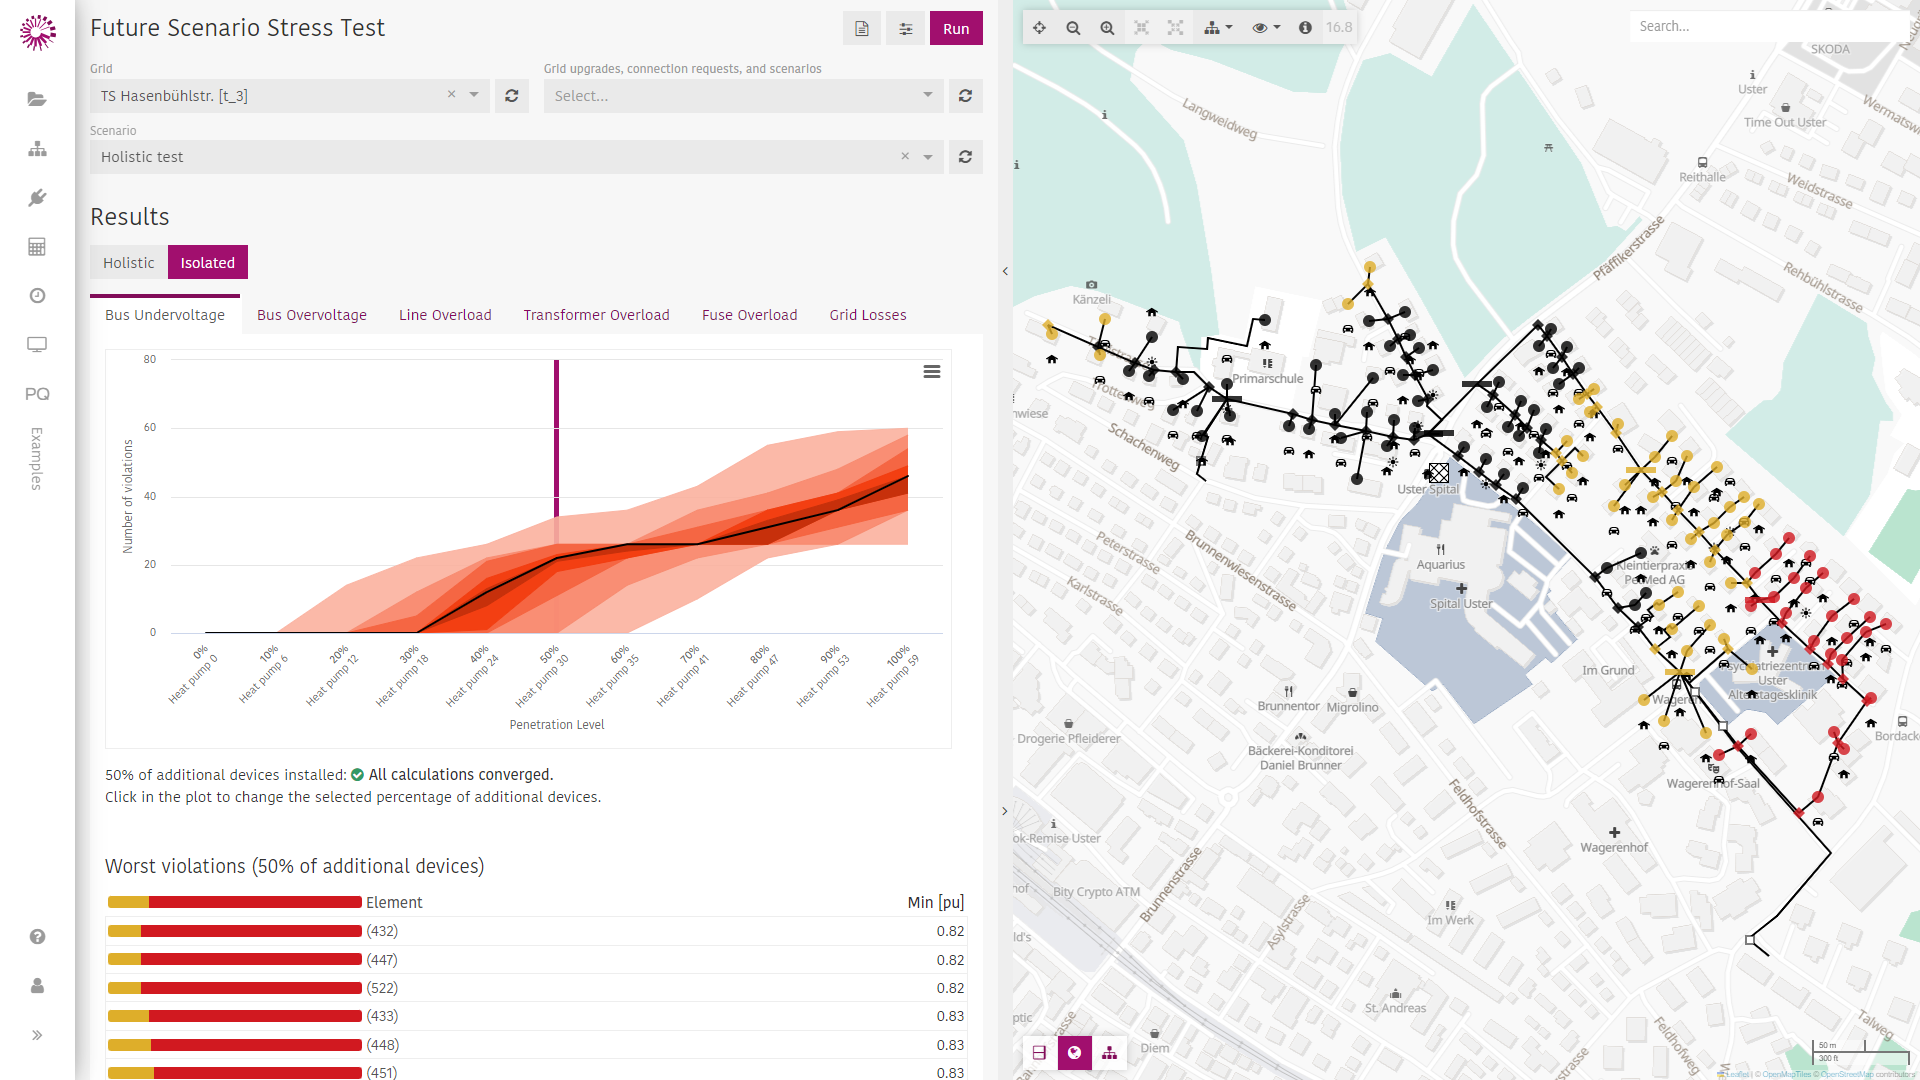Select the Grid Losses tab
This screenshot has width=1920, height=1080.
(868, 315)
